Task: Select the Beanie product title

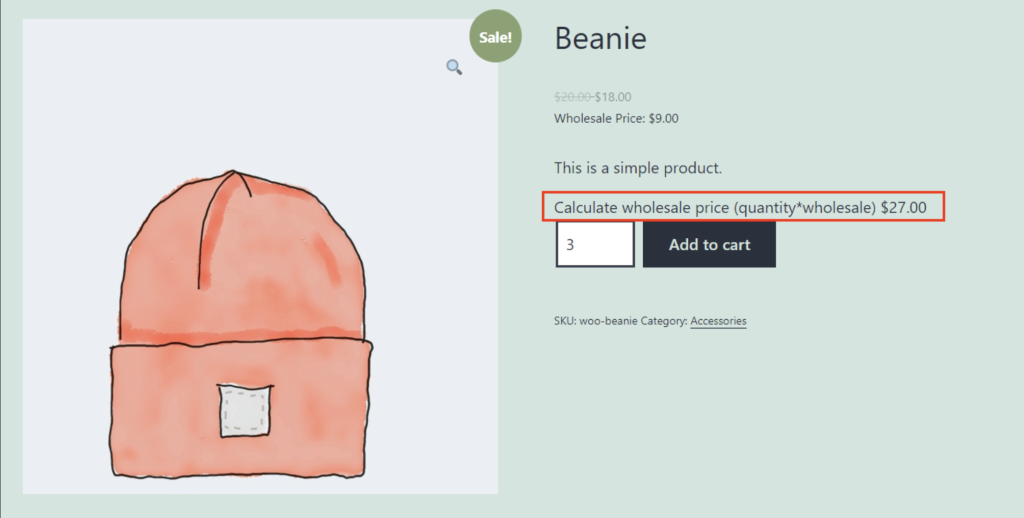Action: click(600, 38)
